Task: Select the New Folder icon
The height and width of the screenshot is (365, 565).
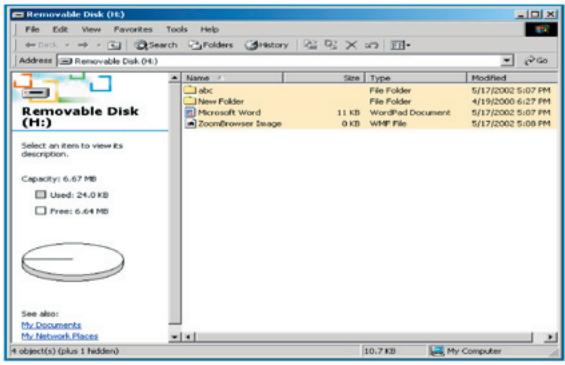Action: tap(190, 101)
